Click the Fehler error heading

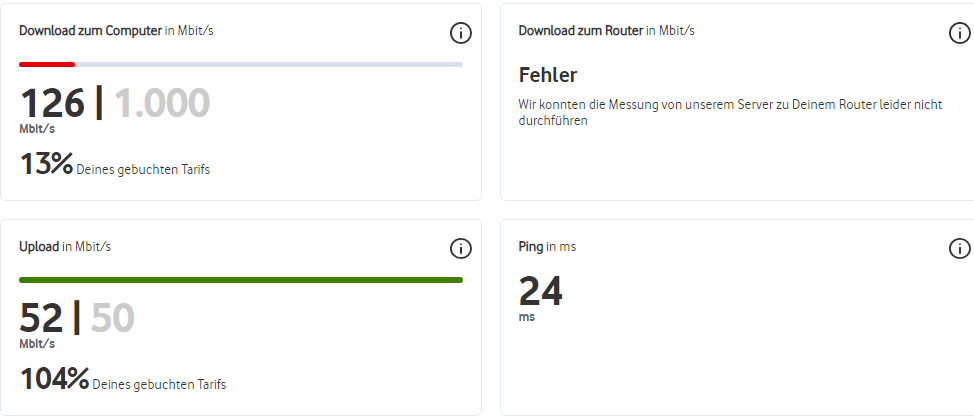coord(548,75)
